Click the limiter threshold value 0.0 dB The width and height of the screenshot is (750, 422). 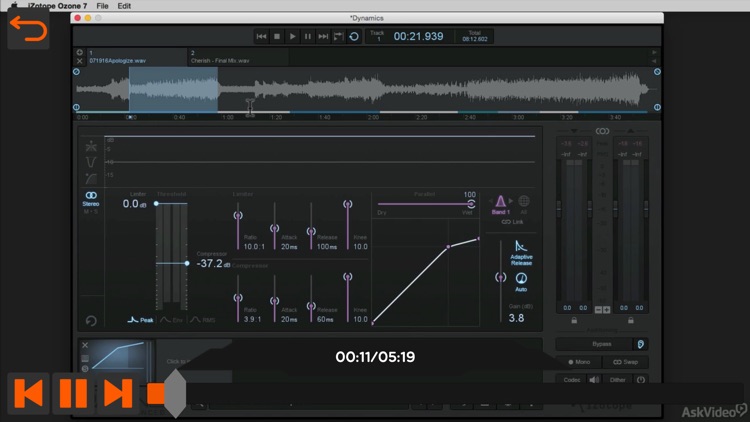pyautogui.click(x=134, y=204)
